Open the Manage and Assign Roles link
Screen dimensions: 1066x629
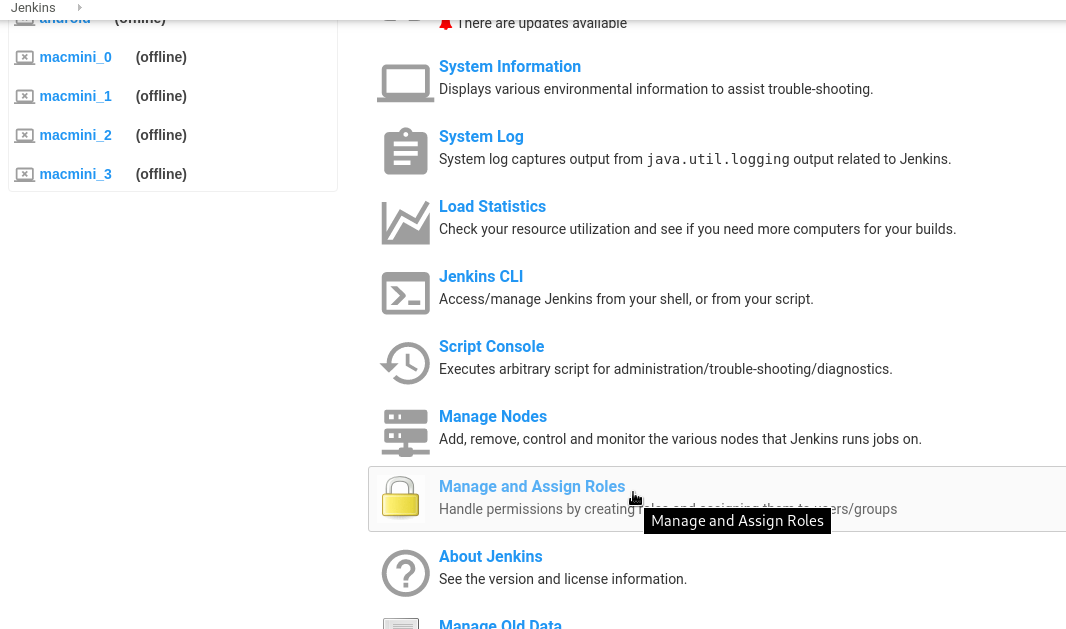click(x=532, y=487)
